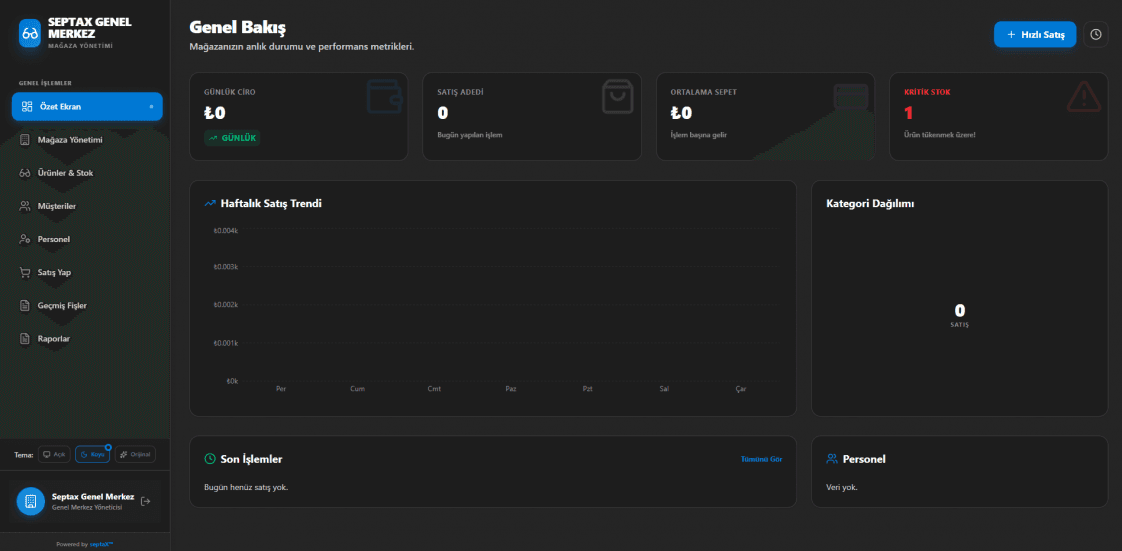Select Personel in the sidebar menu

click(87, 239)
